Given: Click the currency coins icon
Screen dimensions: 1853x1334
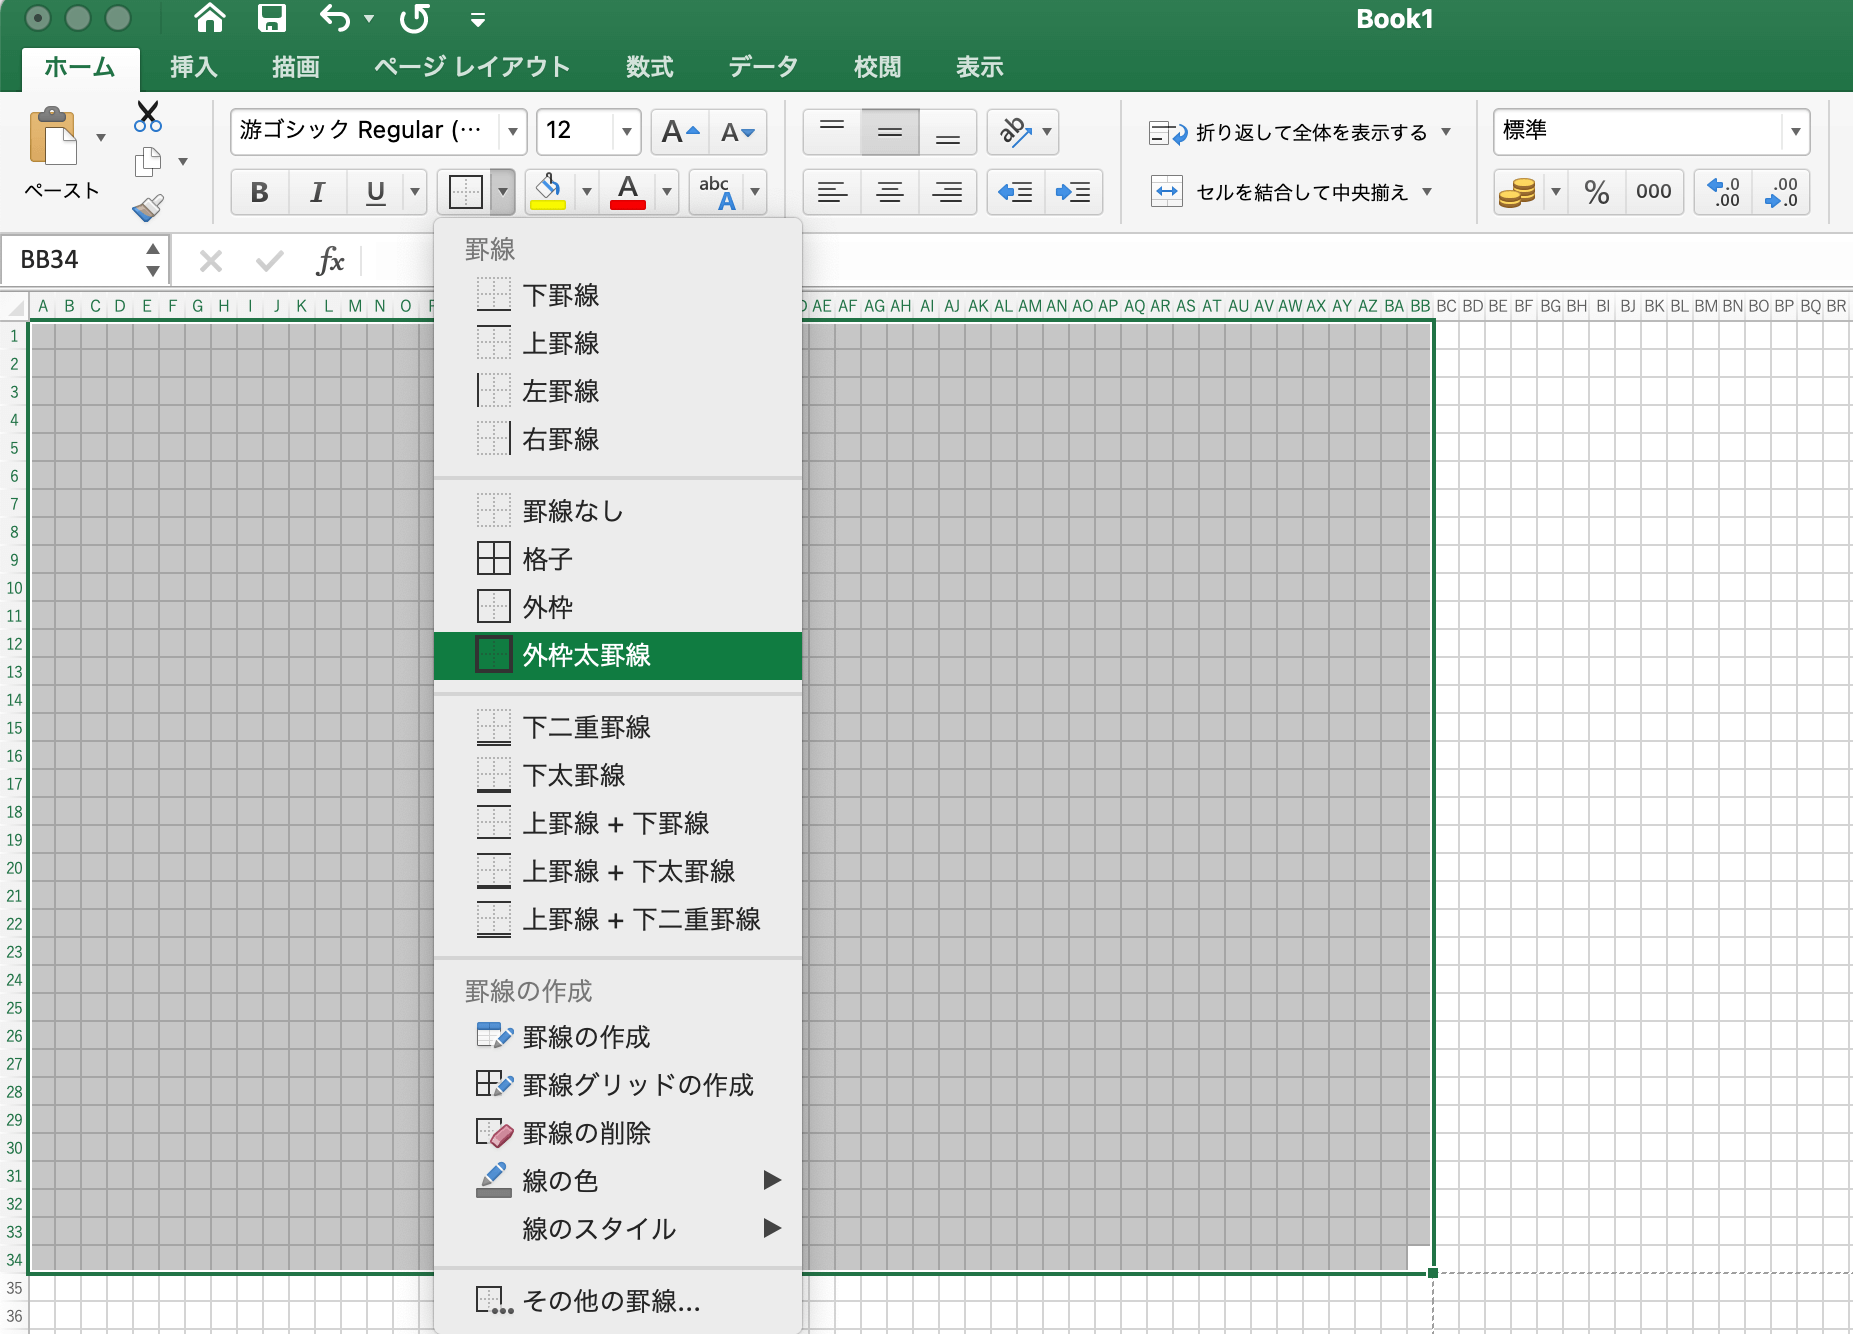Looking at the screenshot, I should pyautogui.click(x=1518, y=192).
